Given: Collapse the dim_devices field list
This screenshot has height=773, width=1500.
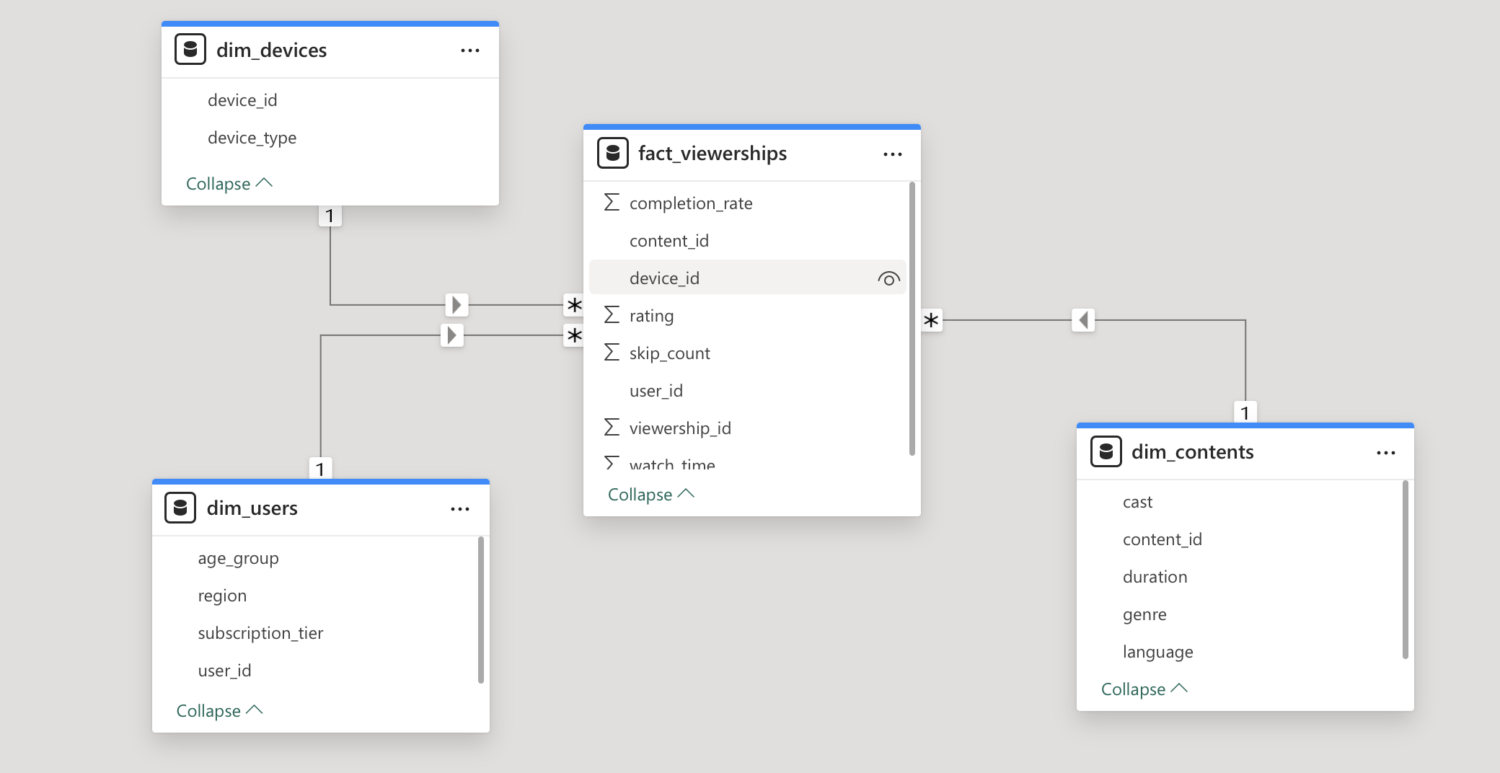Looking at the screenshot, I should tap(229, 183).
